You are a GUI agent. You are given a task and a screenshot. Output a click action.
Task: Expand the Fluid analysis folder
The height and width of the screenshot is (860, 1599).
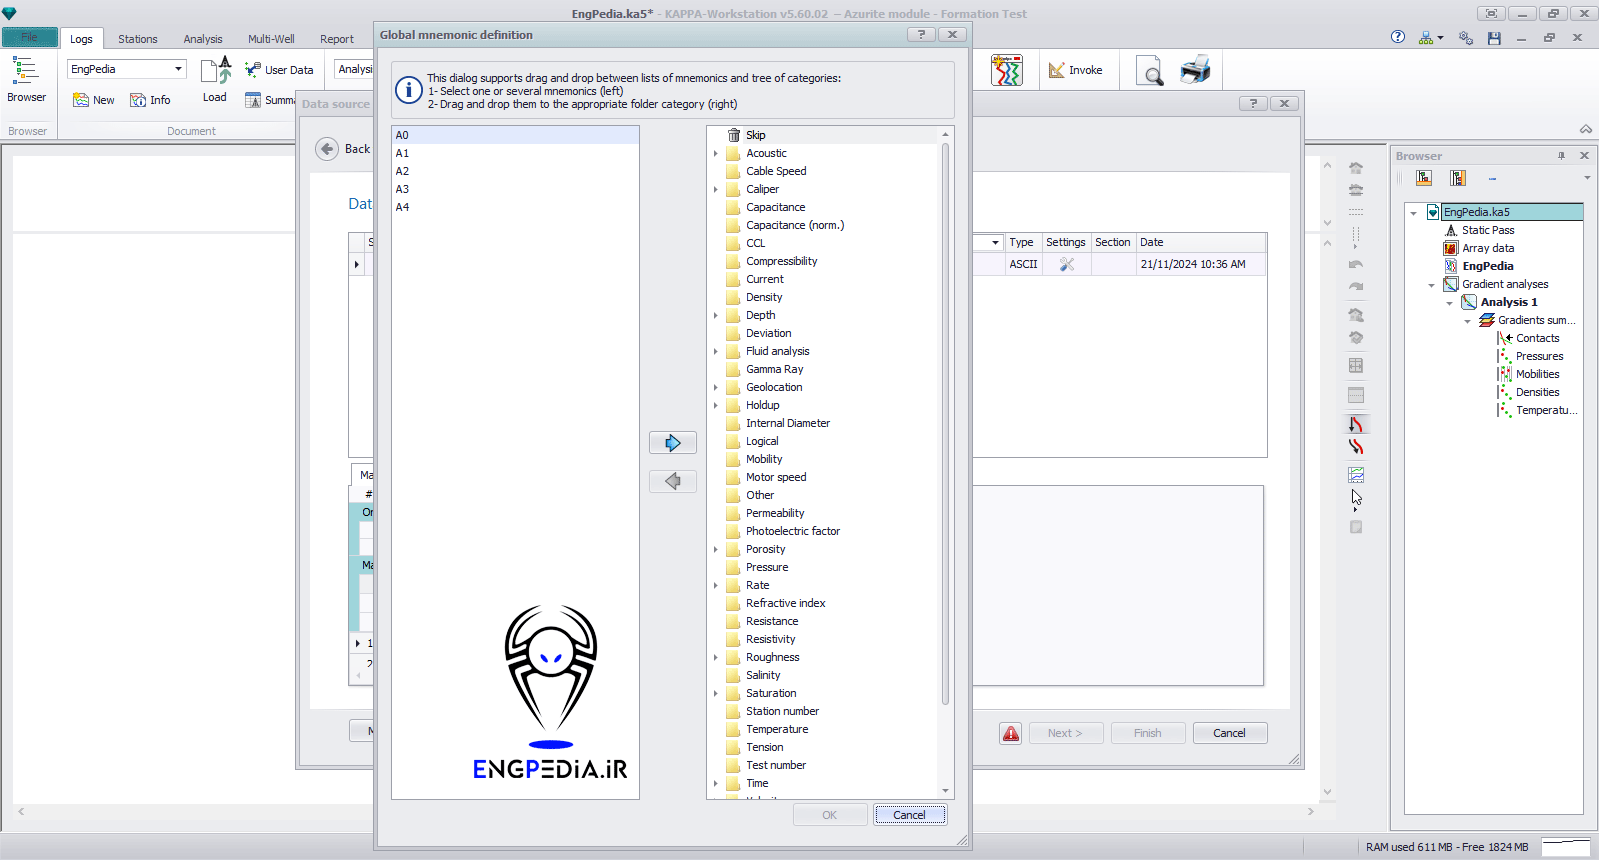click(716, 352)
